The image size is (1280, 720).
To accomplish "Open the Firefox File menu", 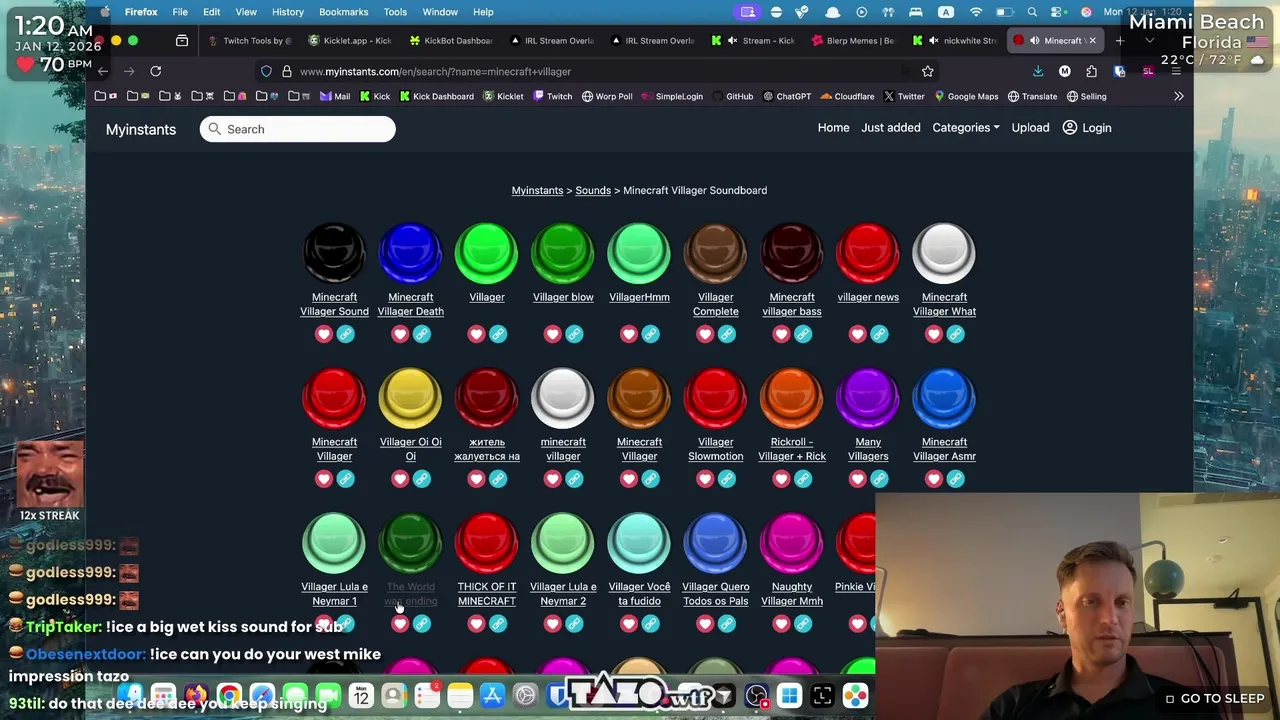I will (180, 12).
